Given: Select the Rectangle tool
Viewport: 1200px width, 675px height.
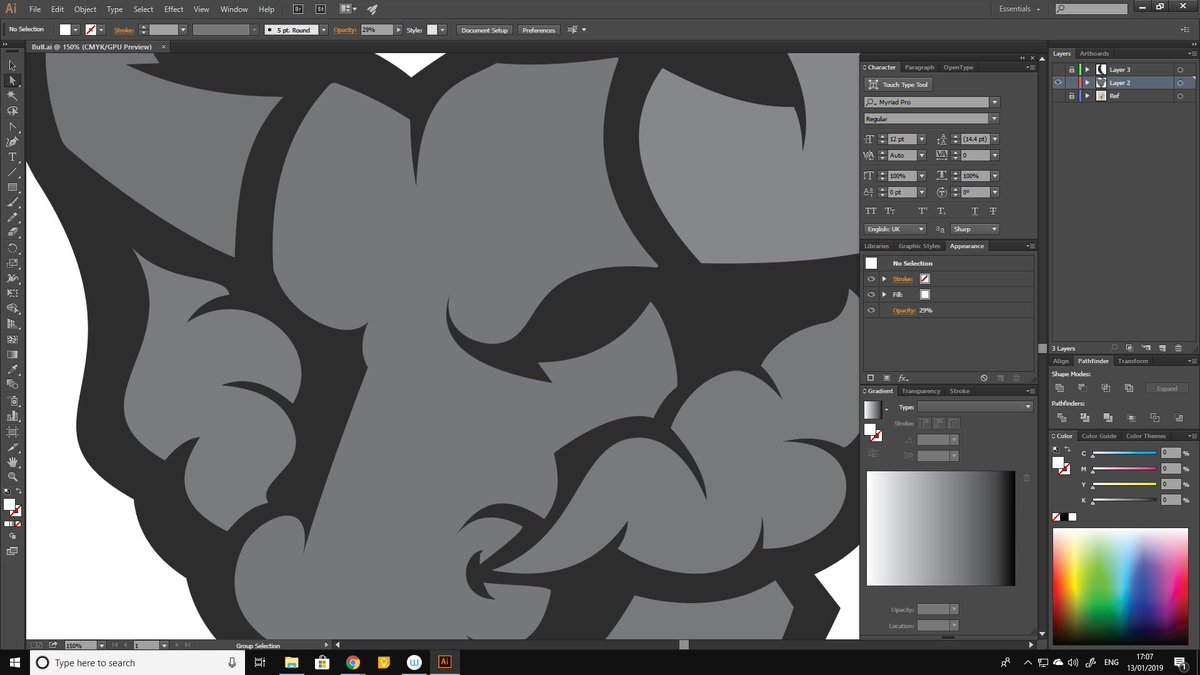Looking at the screenshot, I should tap(13, 187).
